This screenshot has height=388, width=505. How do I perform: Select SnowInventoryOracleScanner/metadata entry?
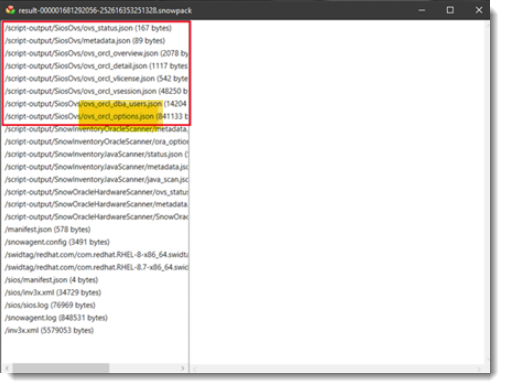pos(96,129)
